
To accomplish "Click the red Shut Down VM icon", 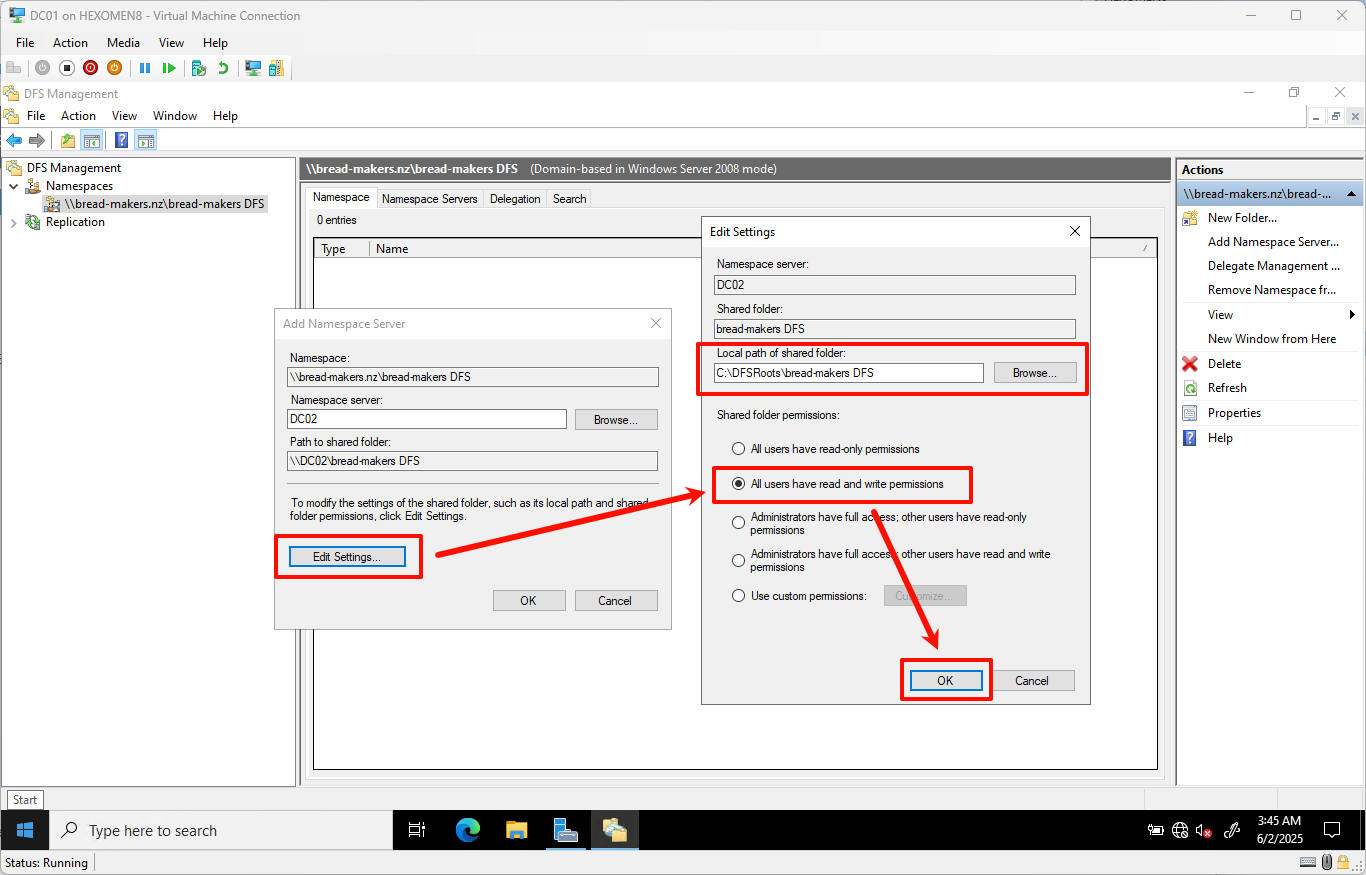I will point(90,68).
